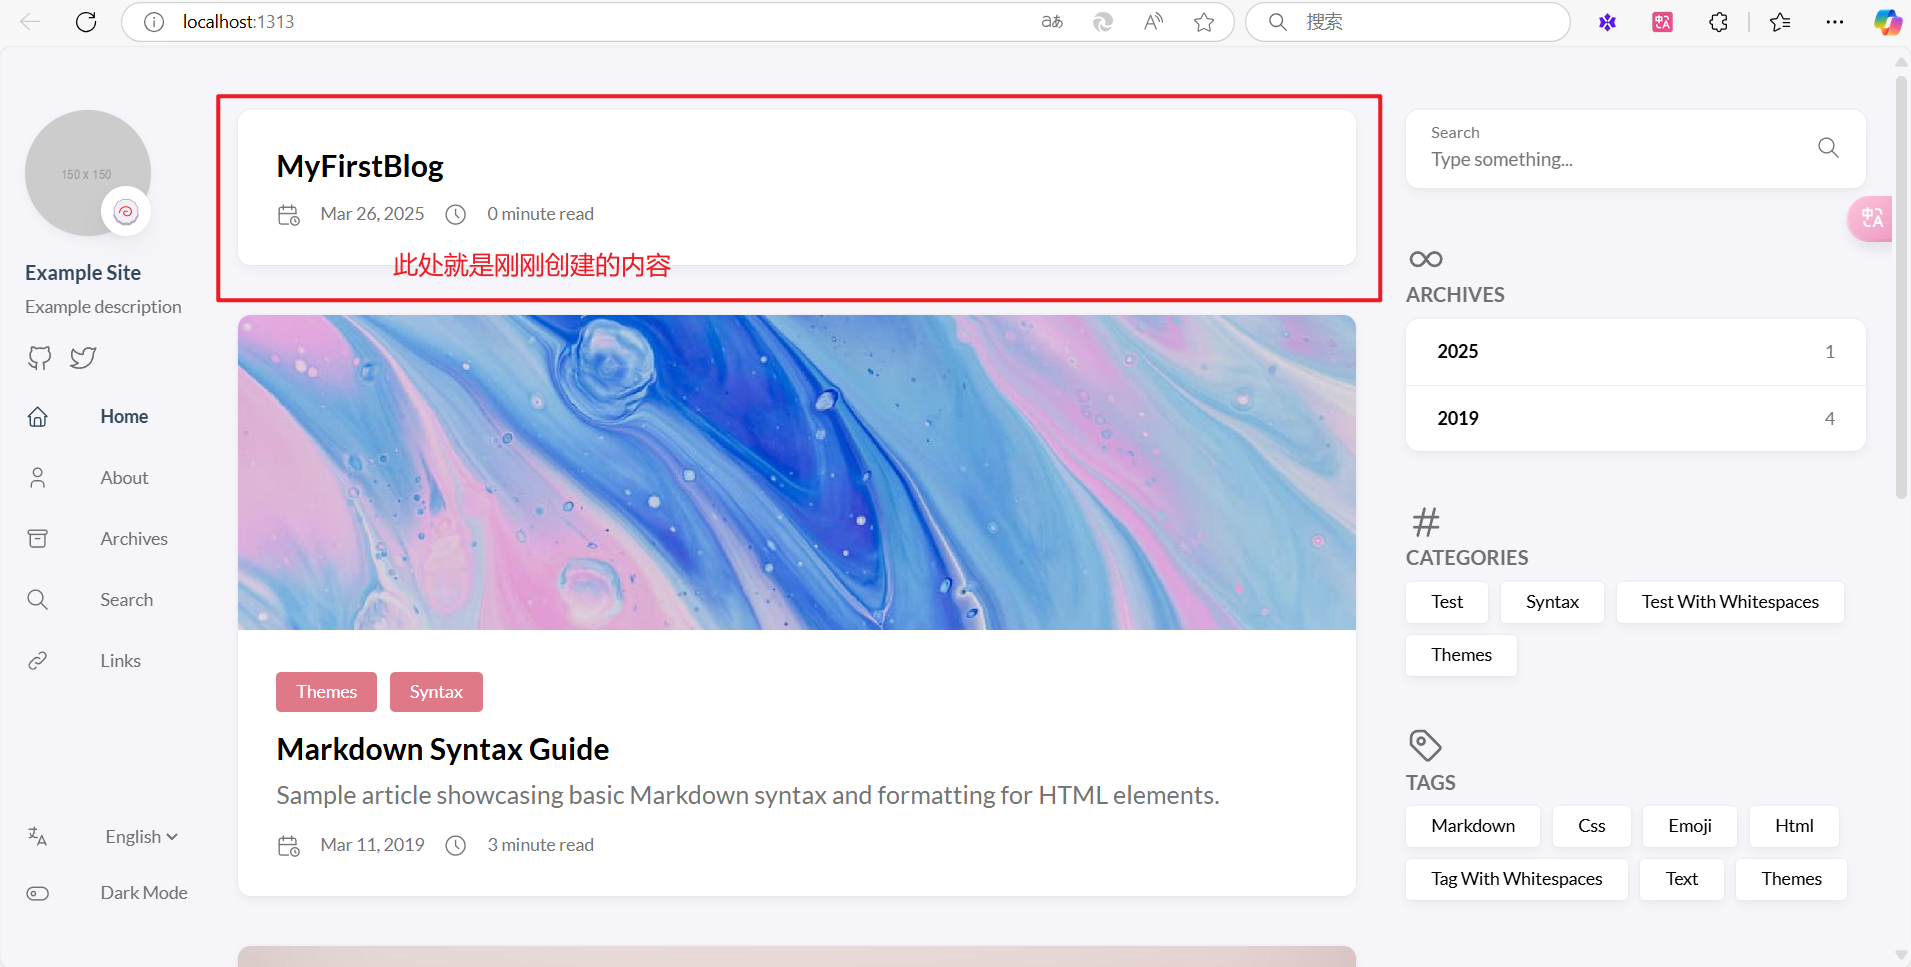1911x967 pixels.
Task: Open the Links menu item
Action: 120,661
